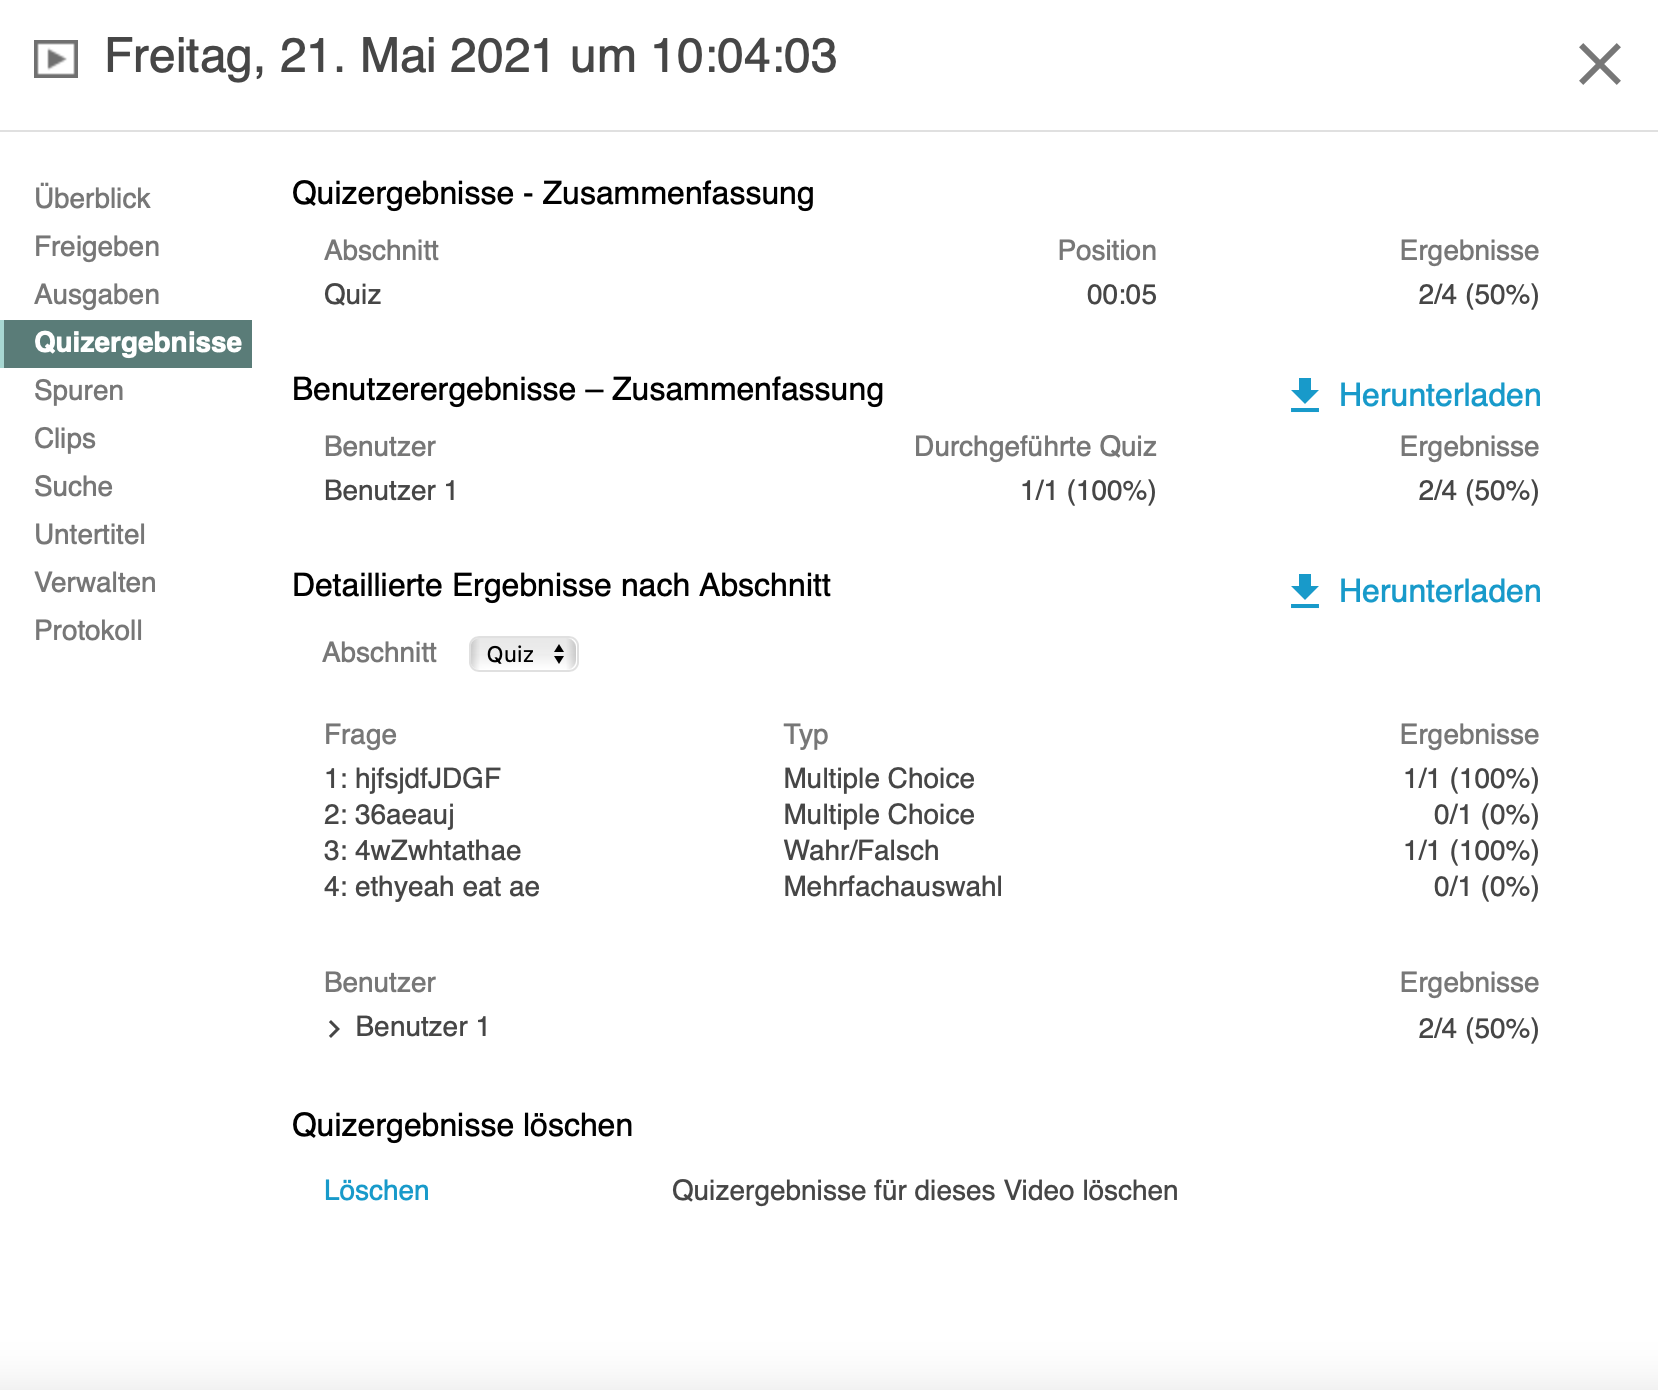Click the Löschen link to delete quiz results
Viewport: 1658px width, 1390px height.
pos(376,1190)
